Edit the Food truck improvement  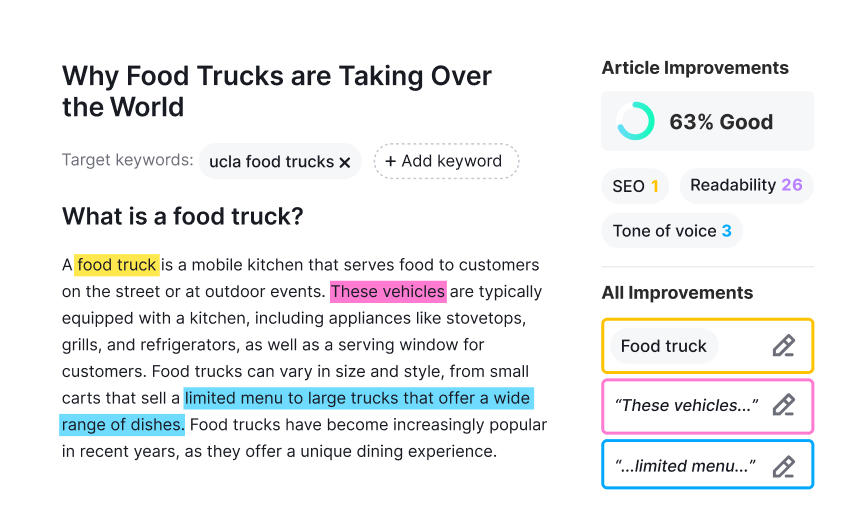pyautogui.click(x=783, y=346)
